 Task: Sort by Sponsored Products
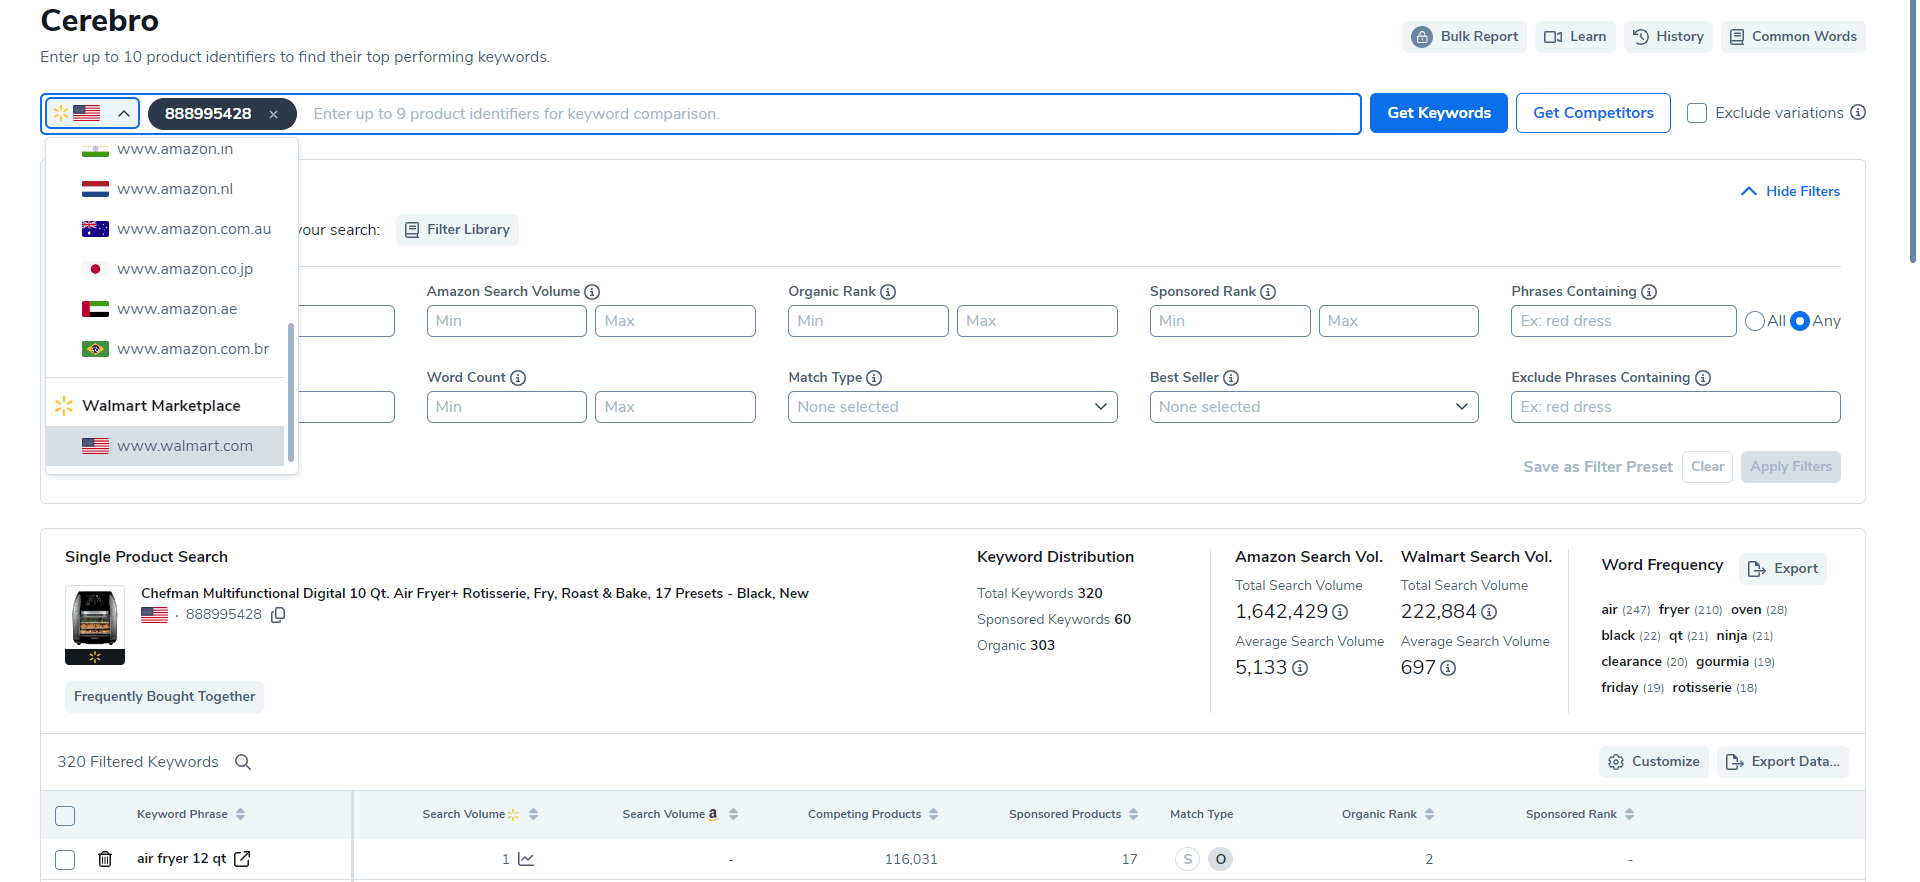[x=1133, y=815]
